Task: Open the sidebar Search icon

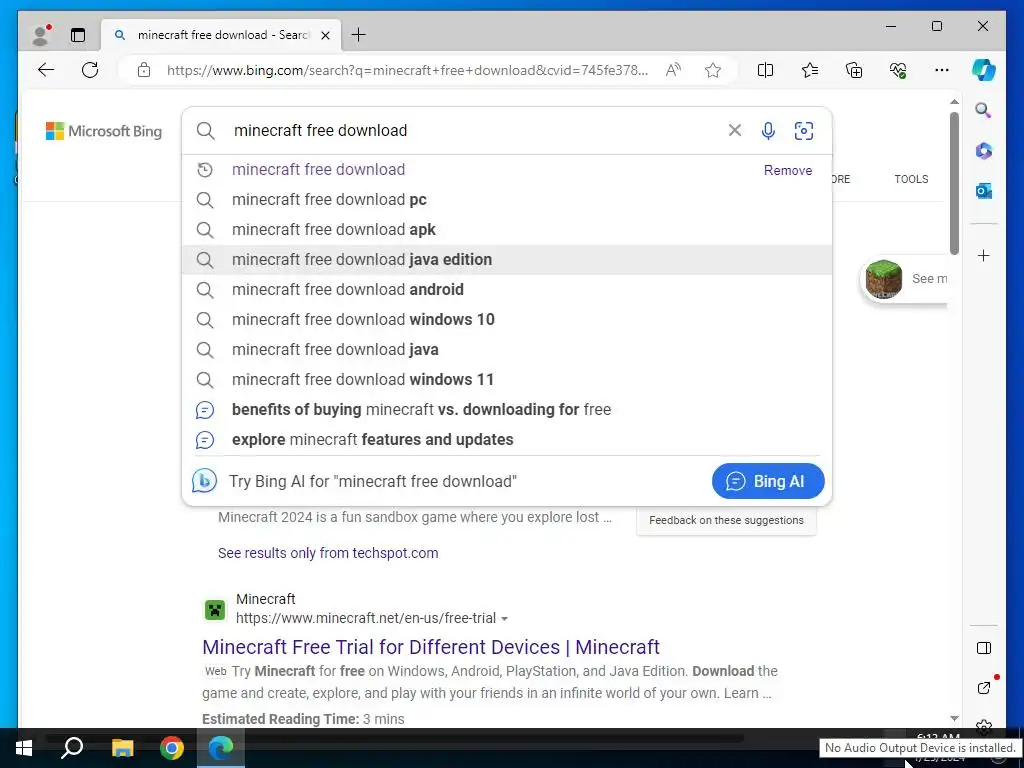Action: (x=984, y=110)
